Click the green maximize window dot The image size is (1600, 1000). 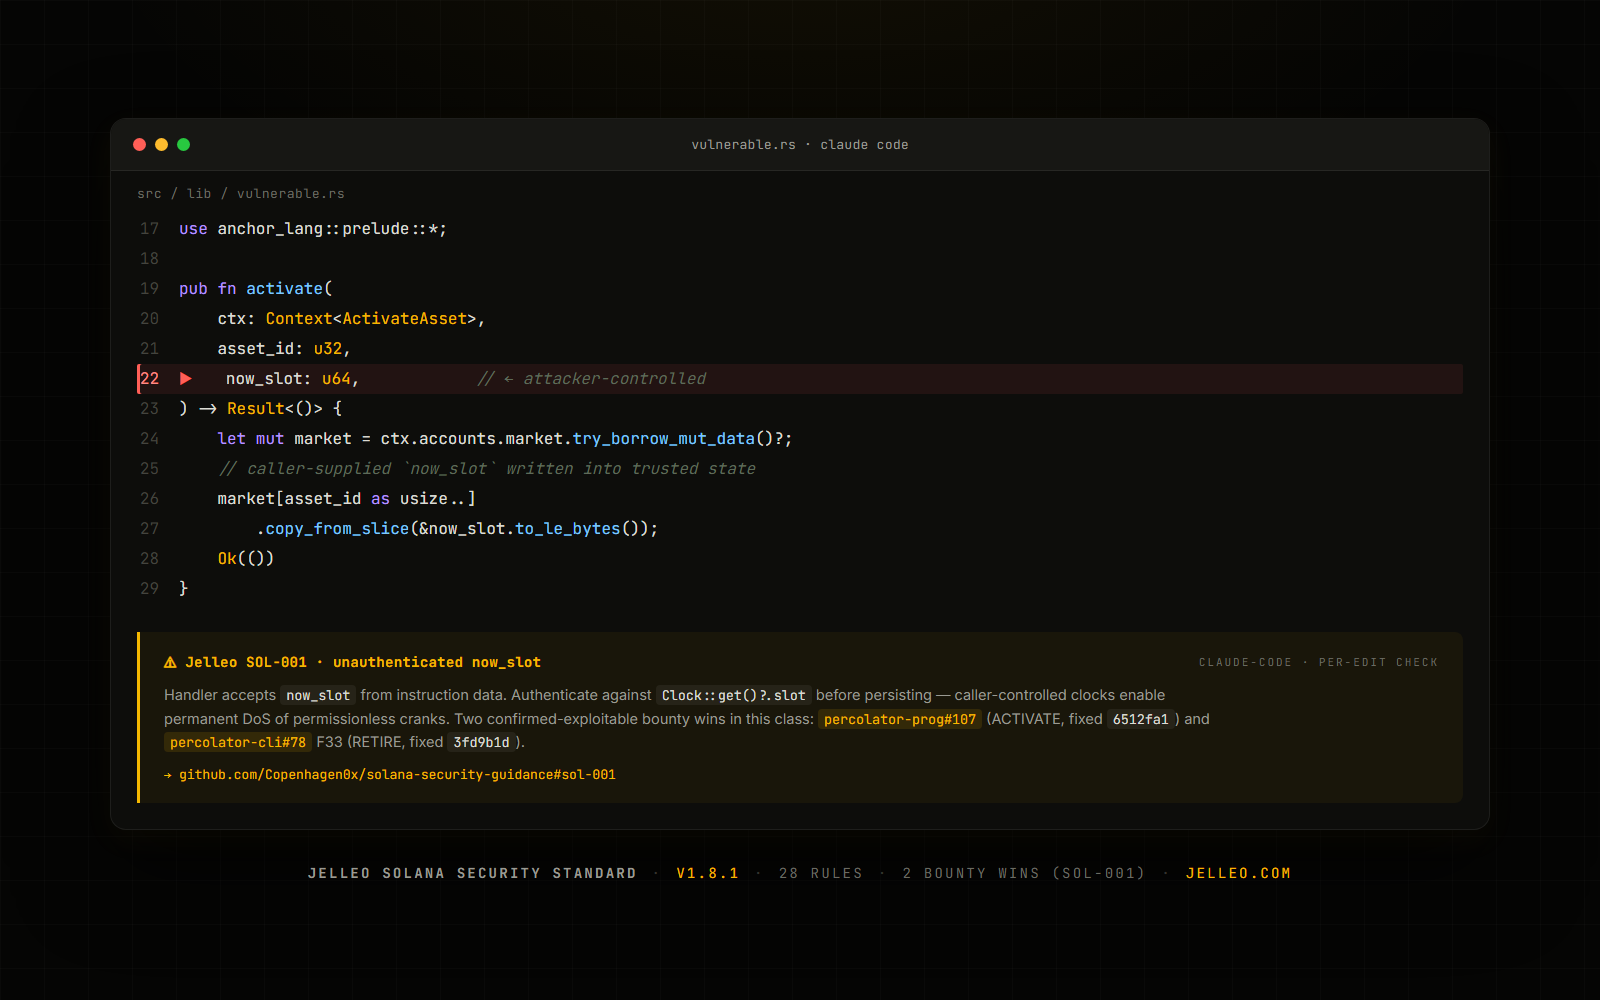click(x=184, y=145)
